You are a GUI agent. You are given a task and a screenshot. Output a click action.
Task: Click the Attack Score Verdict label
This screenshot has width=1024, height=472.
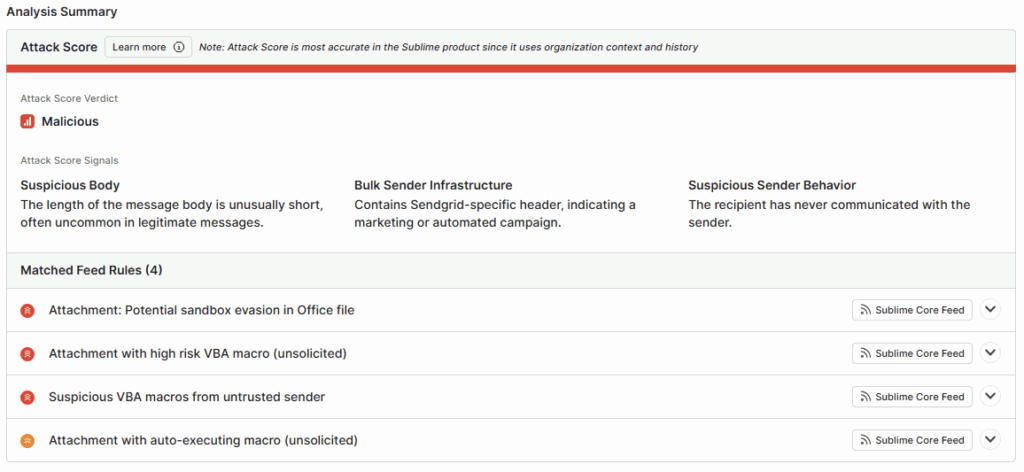tap(69, 99)
